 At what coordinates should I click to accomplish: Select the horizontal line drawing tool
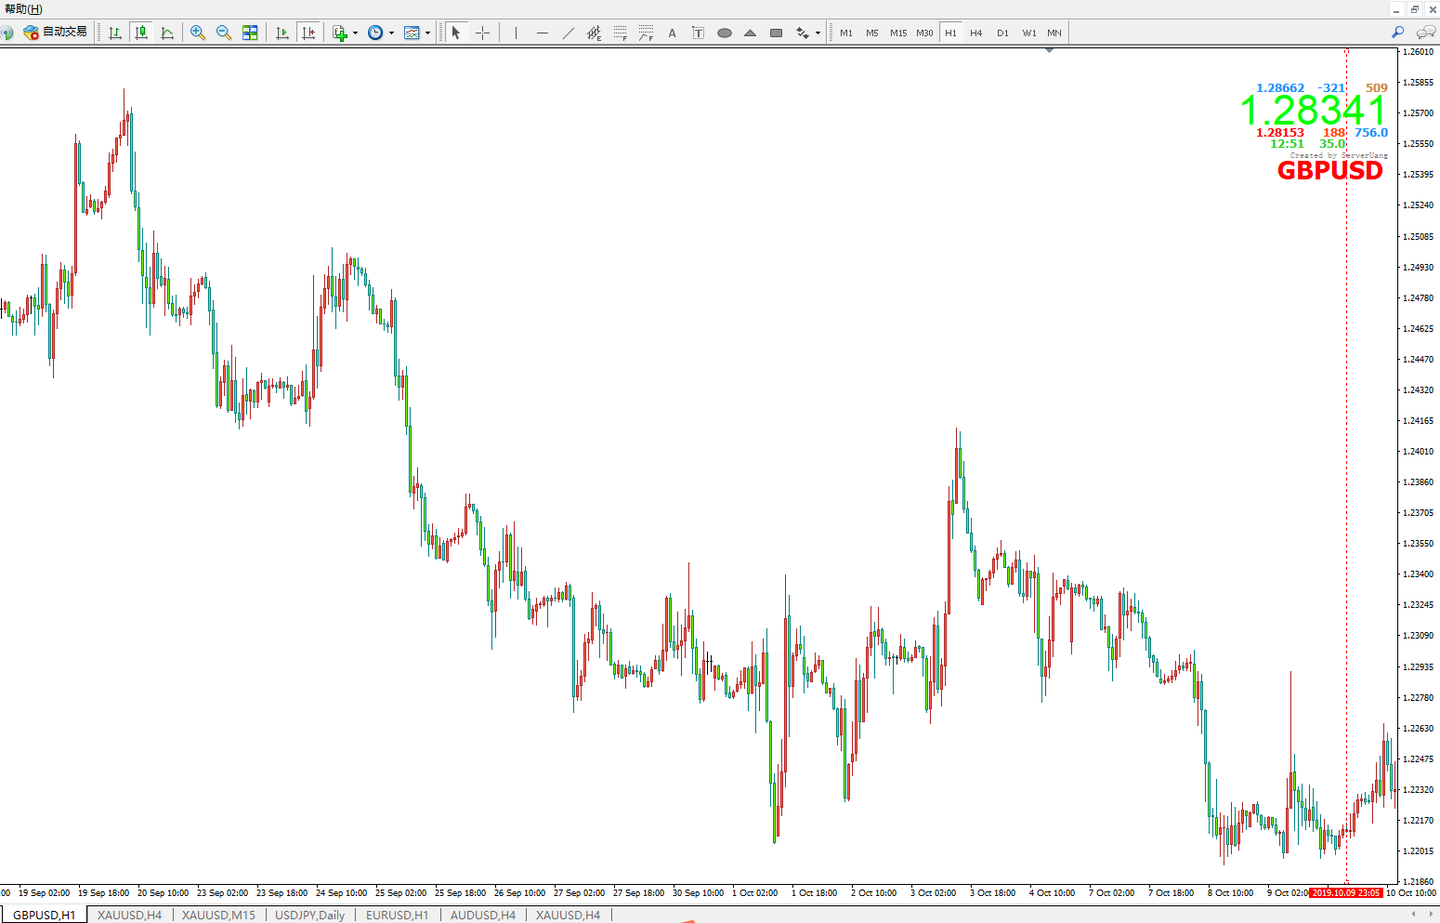(542, 32)
